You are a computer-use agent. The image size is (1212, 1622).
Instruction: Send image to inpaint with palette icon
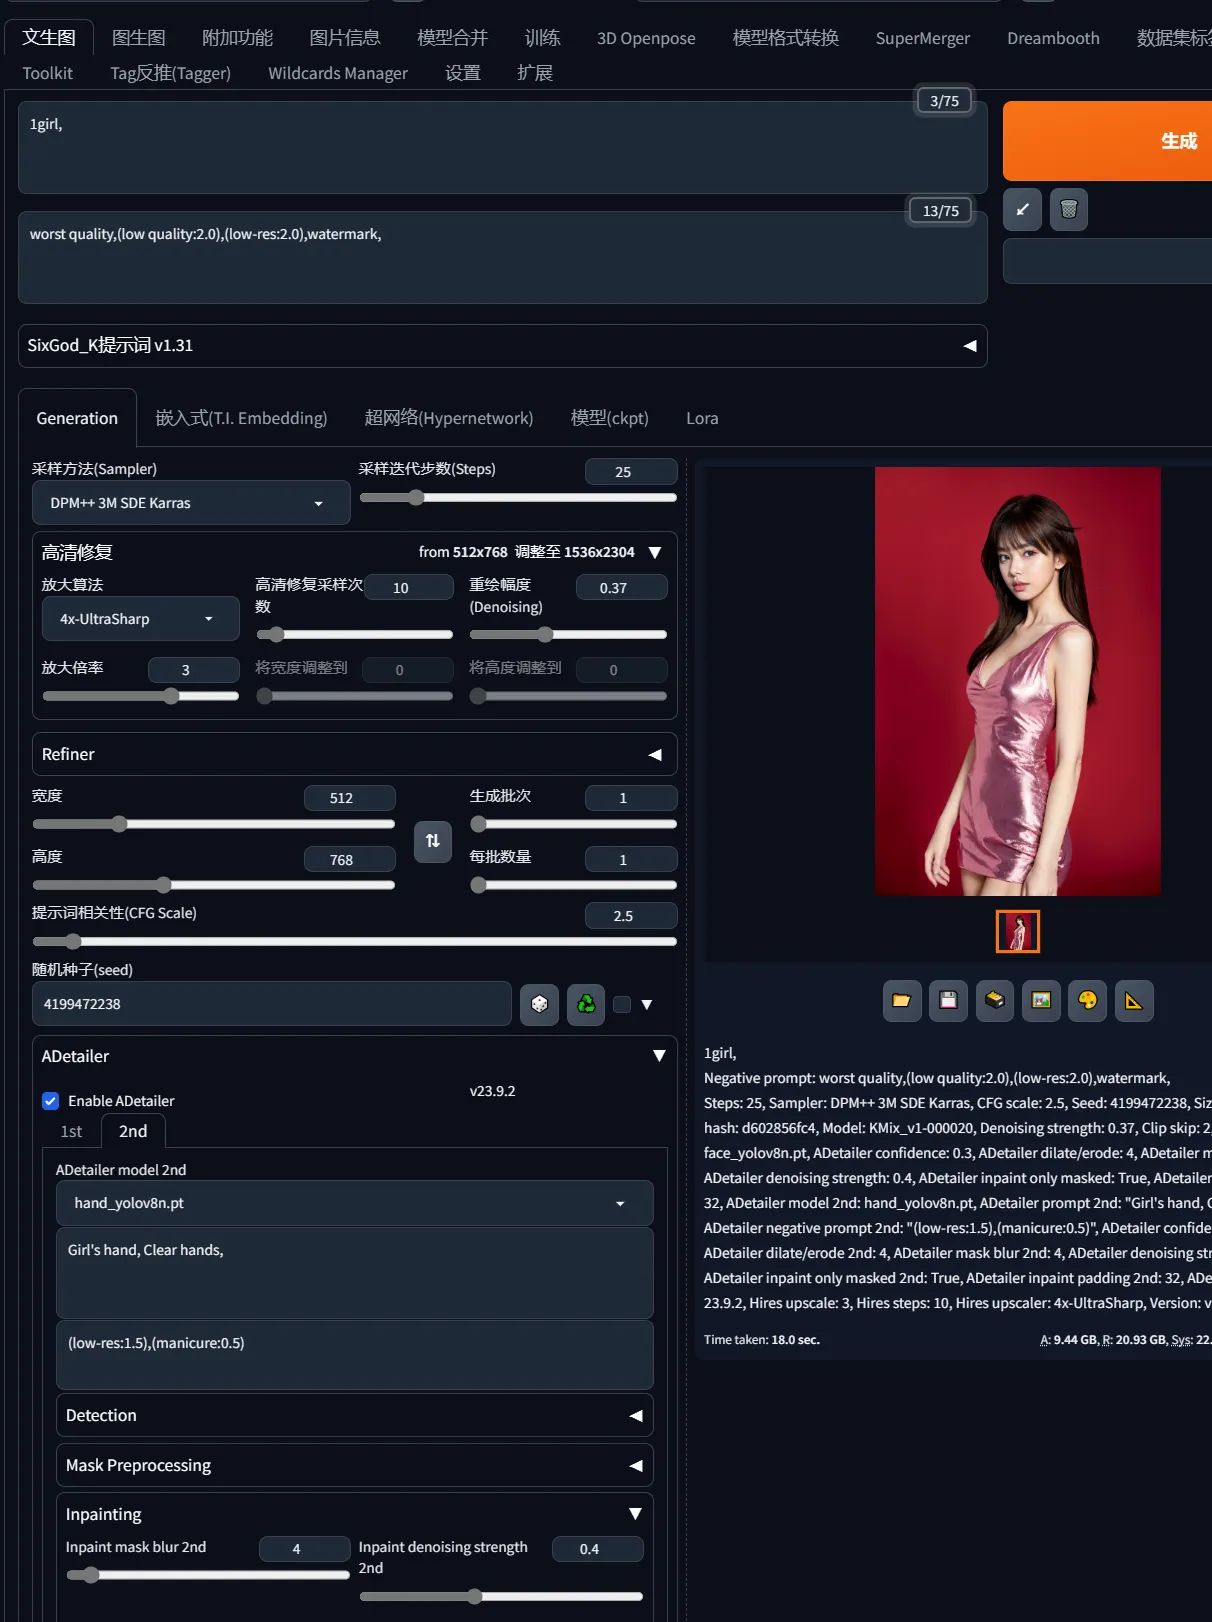click(1088, 1000)
